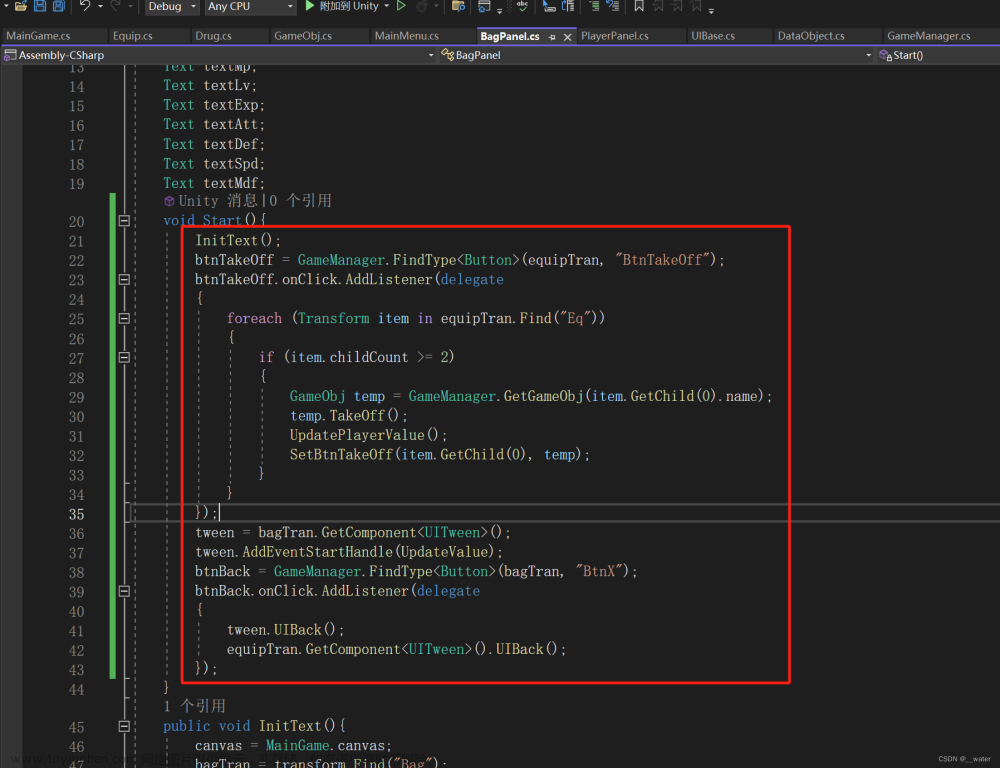Click the "BtnX" string literal on line 38
Image resolution: width=1000 pixels, height=768 pixels.
[601, 572]
